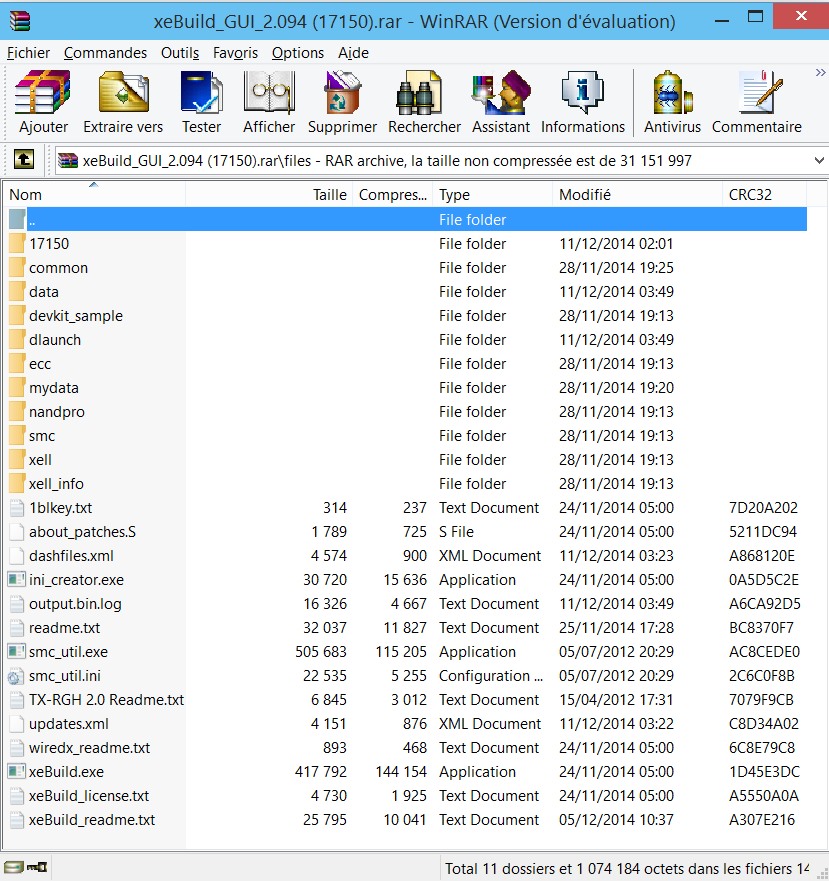This screenshot has width=829, height=881.
Task: Go up one folder level arrow
Action: click(24, 160)
